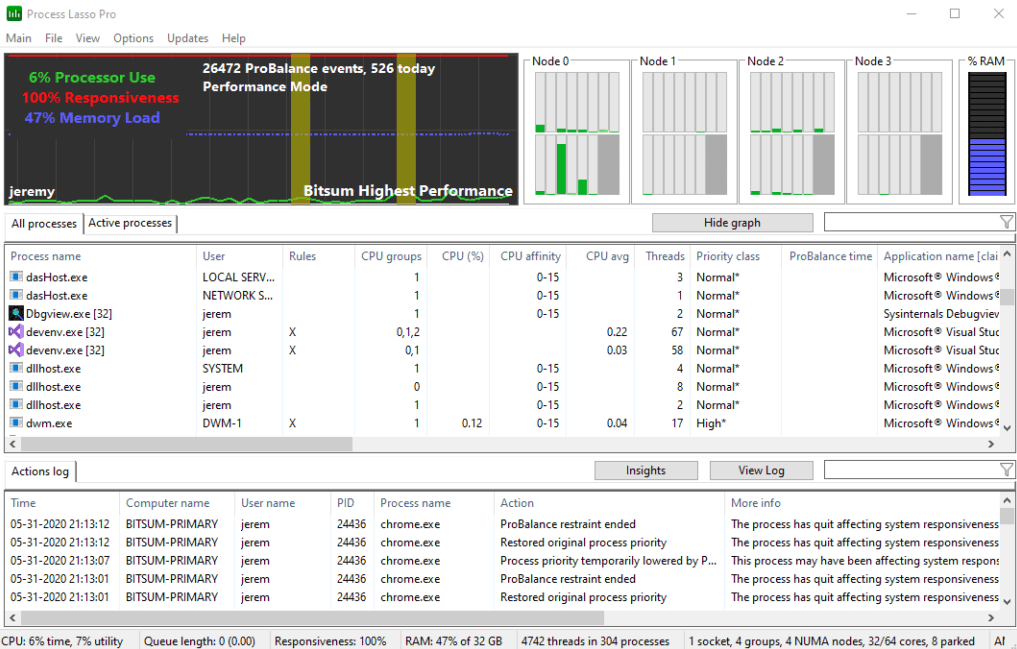Select the dwm.exe process row
The image size is (1017, 649).
[x=503, y=423]
